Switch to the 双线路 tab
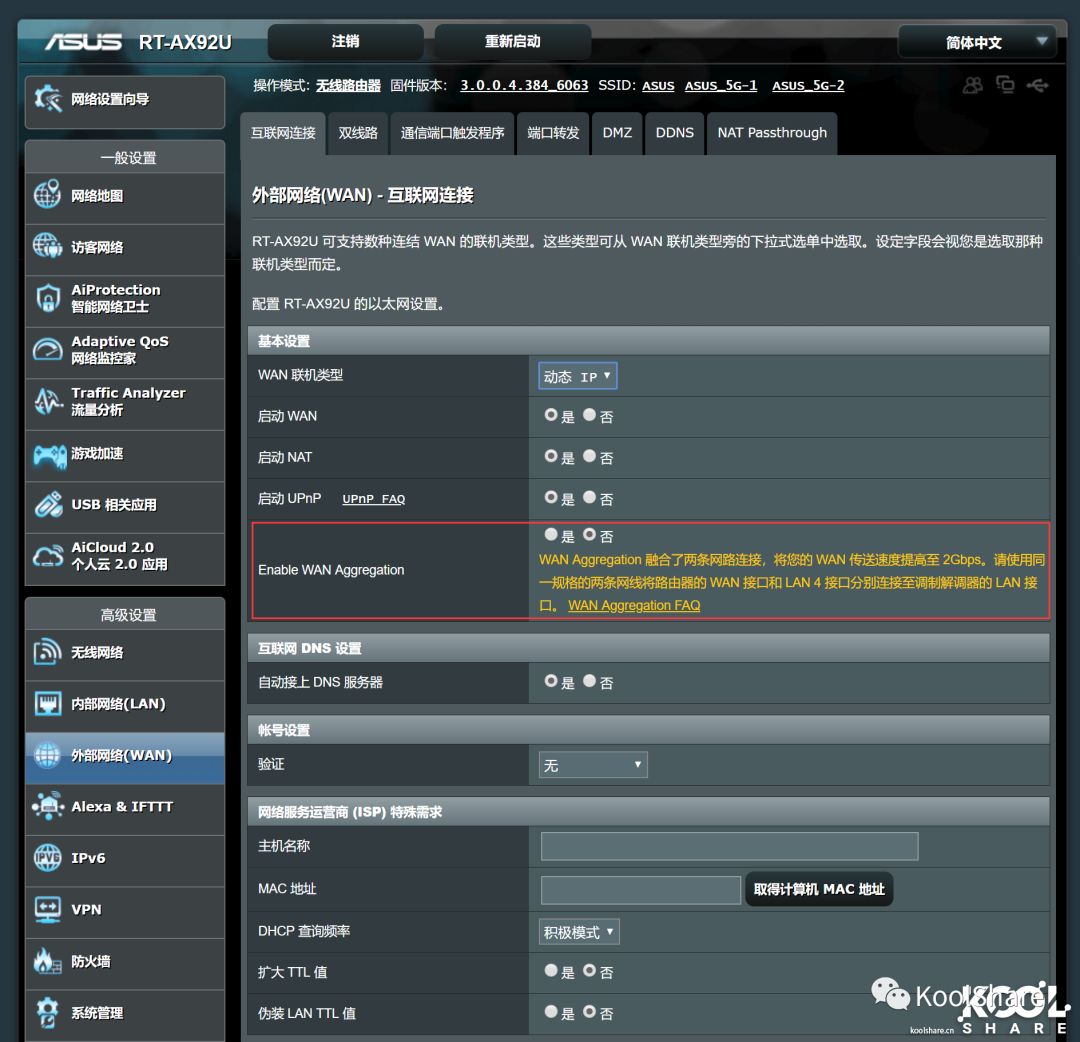1080x1042 pixels. pyautogui.click(x=358, y=134)
